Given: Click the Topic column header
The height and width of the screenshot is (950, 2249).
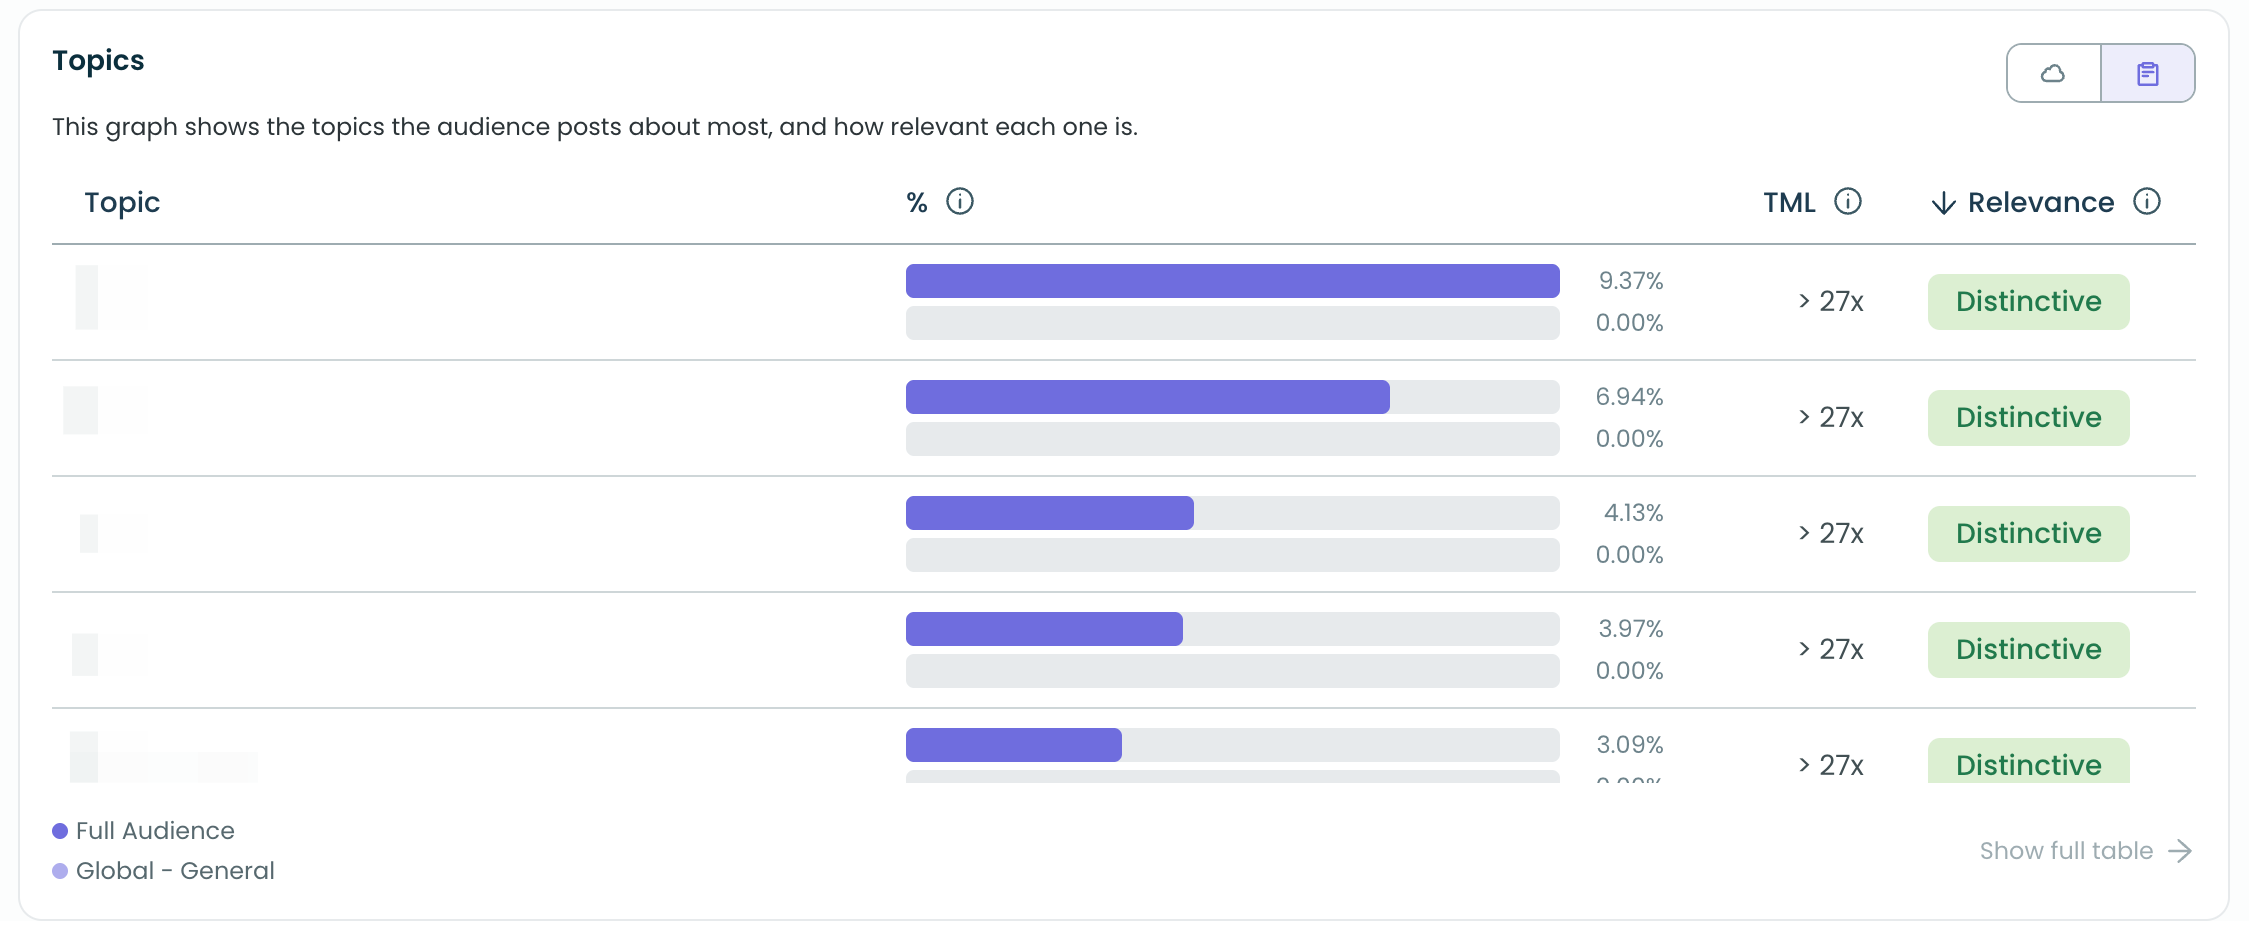Looking at the screenshot, I should [x=122, y=203].
